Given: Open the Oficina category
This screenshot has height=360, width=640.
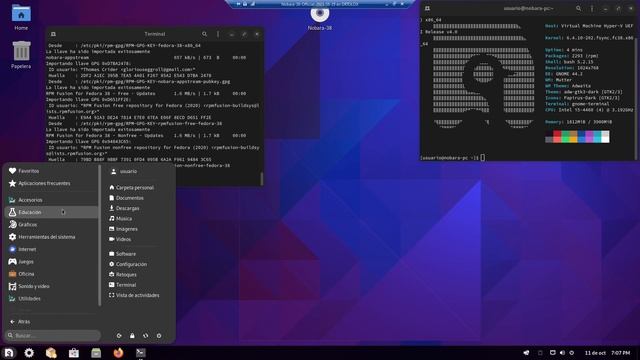Looking at the screenshot, I should point(51,274).
